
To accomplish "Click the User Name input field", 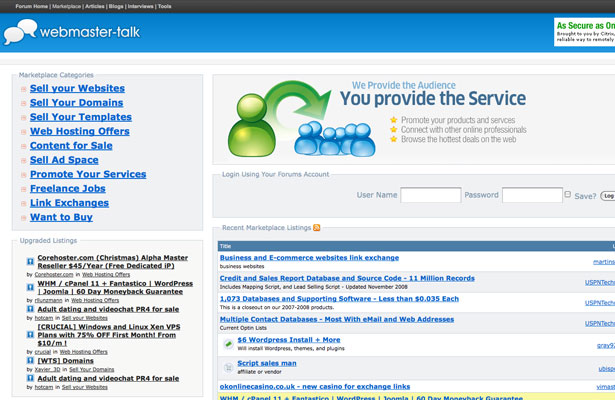I will [431, 195].
